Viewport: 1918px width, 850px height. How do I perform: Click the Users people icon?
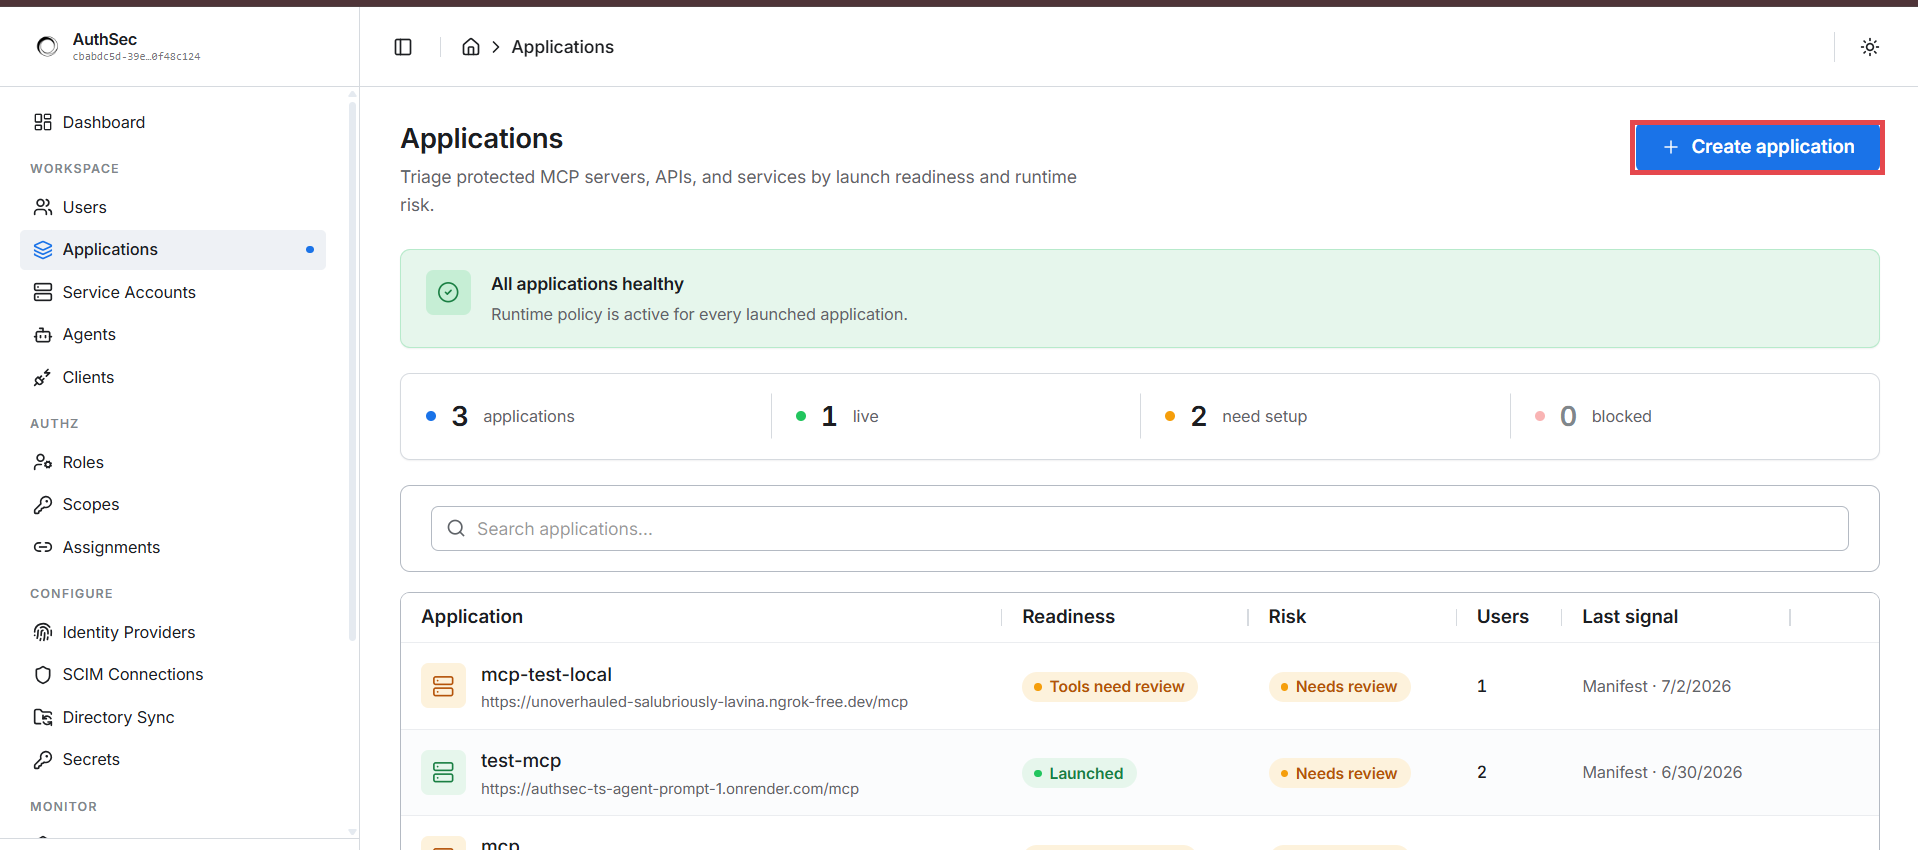click(43, 207)
